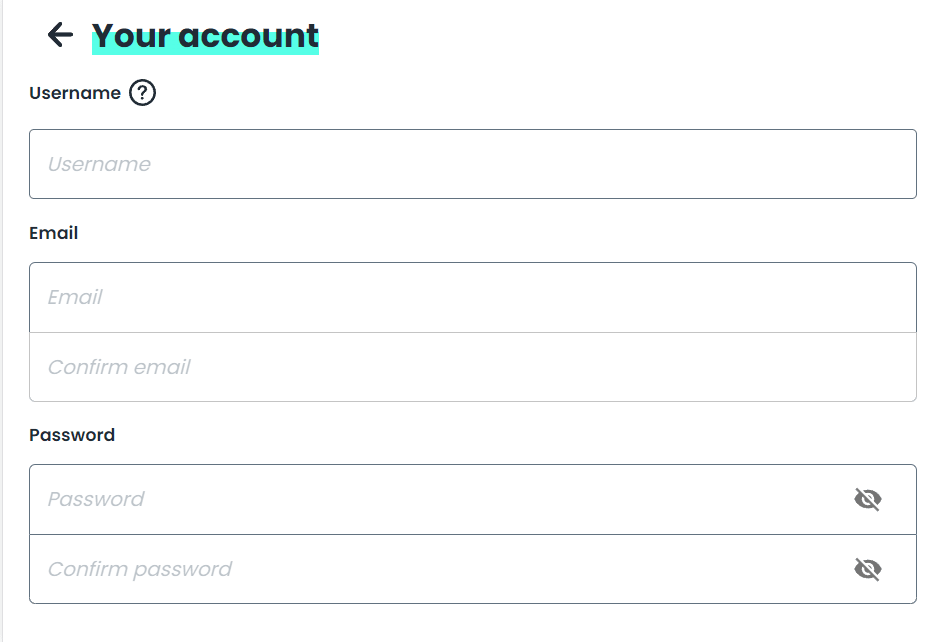Go back using the left arrow
Viewport: 940px width, 642px height.
(61, 34)
